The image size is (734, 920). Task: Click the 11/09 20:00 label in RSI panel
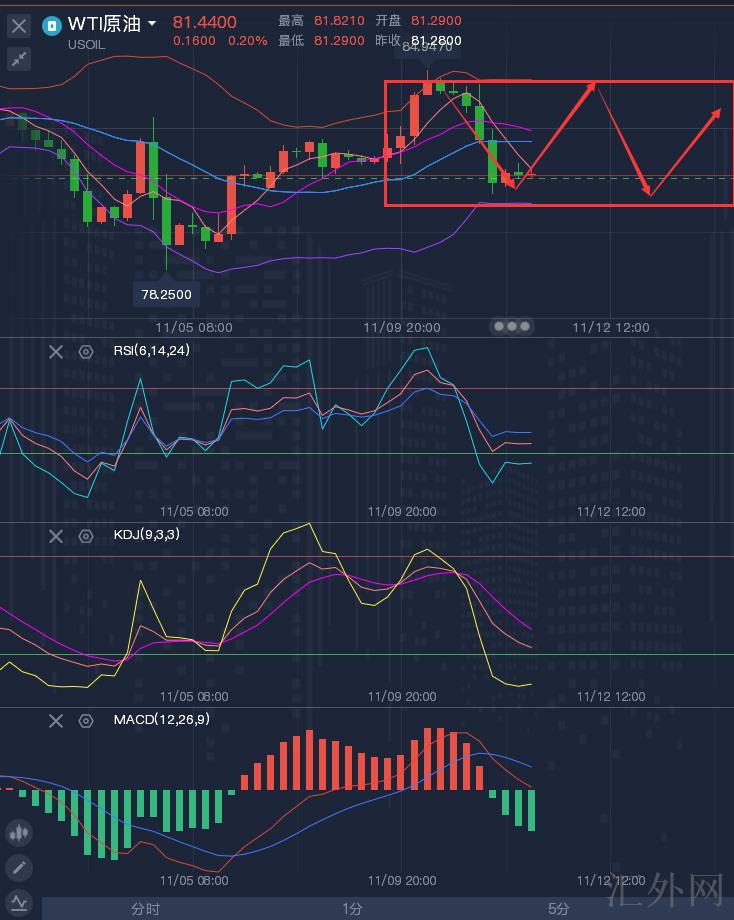(402, 512)
